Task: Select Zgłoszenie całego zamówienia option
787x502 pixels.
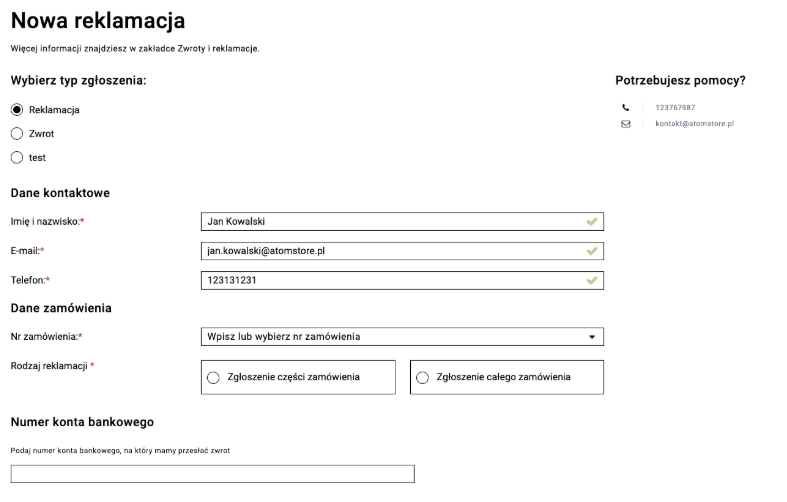Action: 422,377
